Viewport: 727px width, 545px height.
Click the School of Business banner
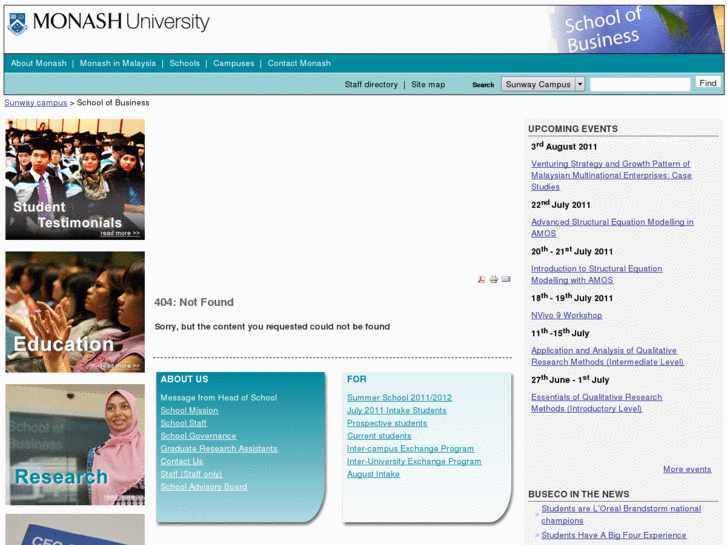tap(635, 29)
